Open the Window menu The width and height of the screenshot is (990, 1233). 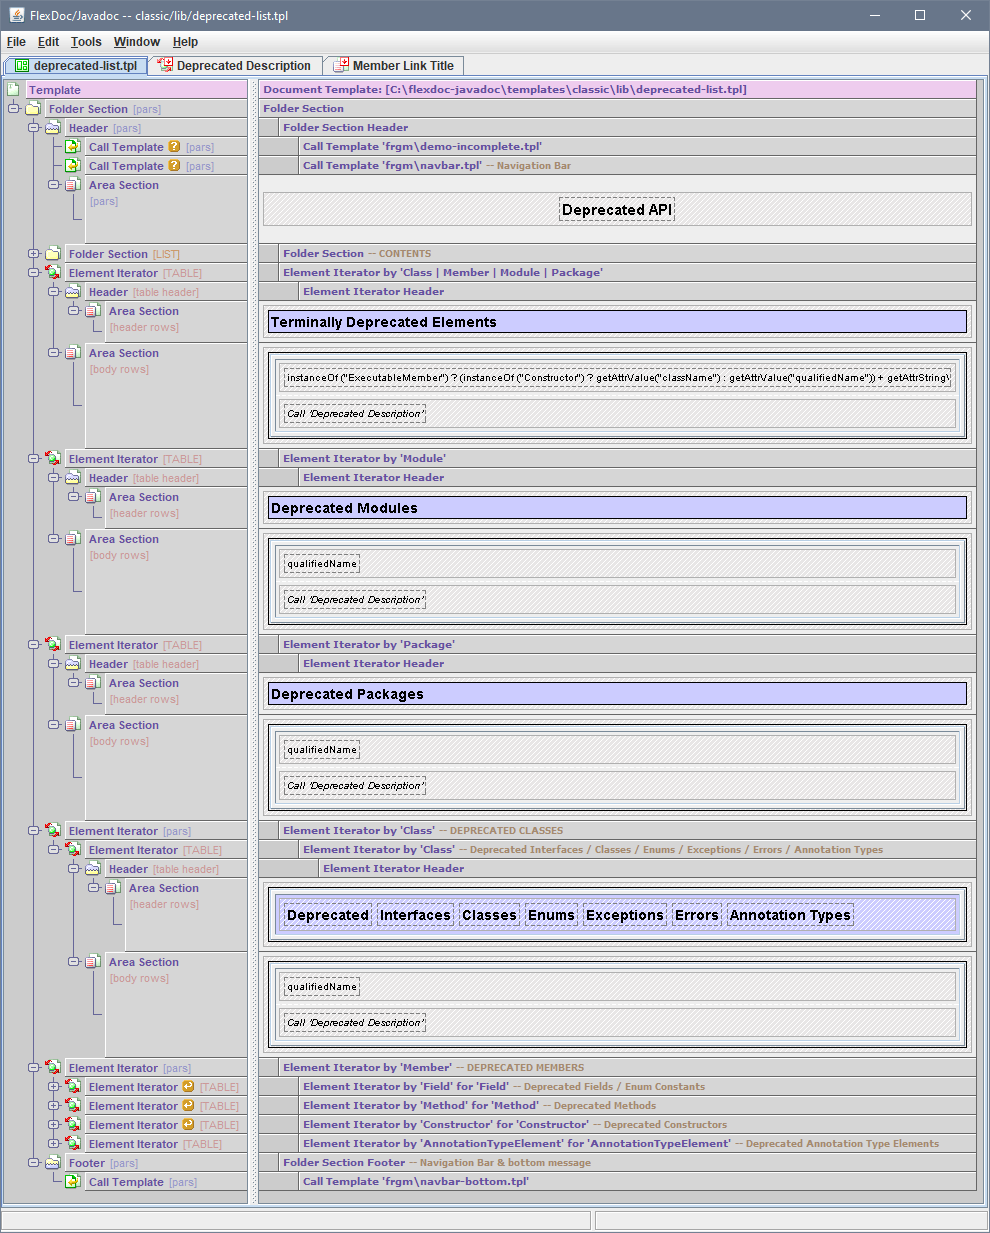click(x=136, y=42)
